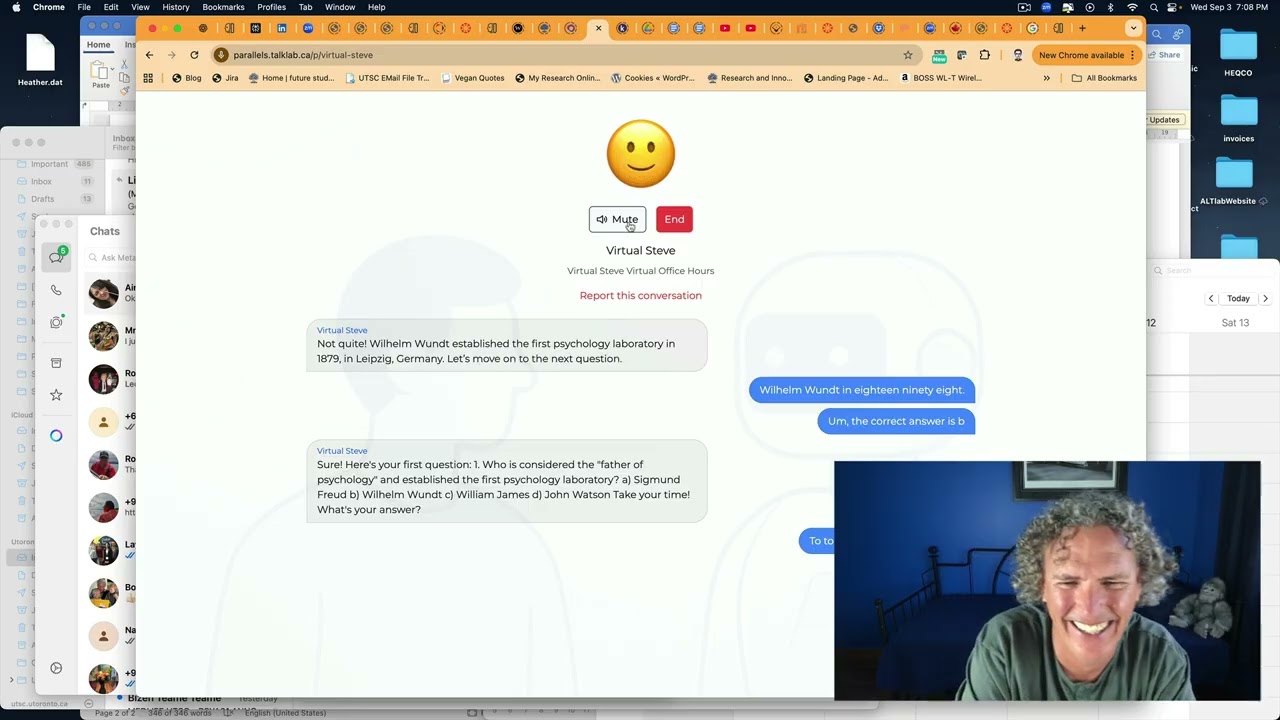The width and height of the screenshot is (1280, 720).
Task: Click the Paste button in Word
Action: 100,75
